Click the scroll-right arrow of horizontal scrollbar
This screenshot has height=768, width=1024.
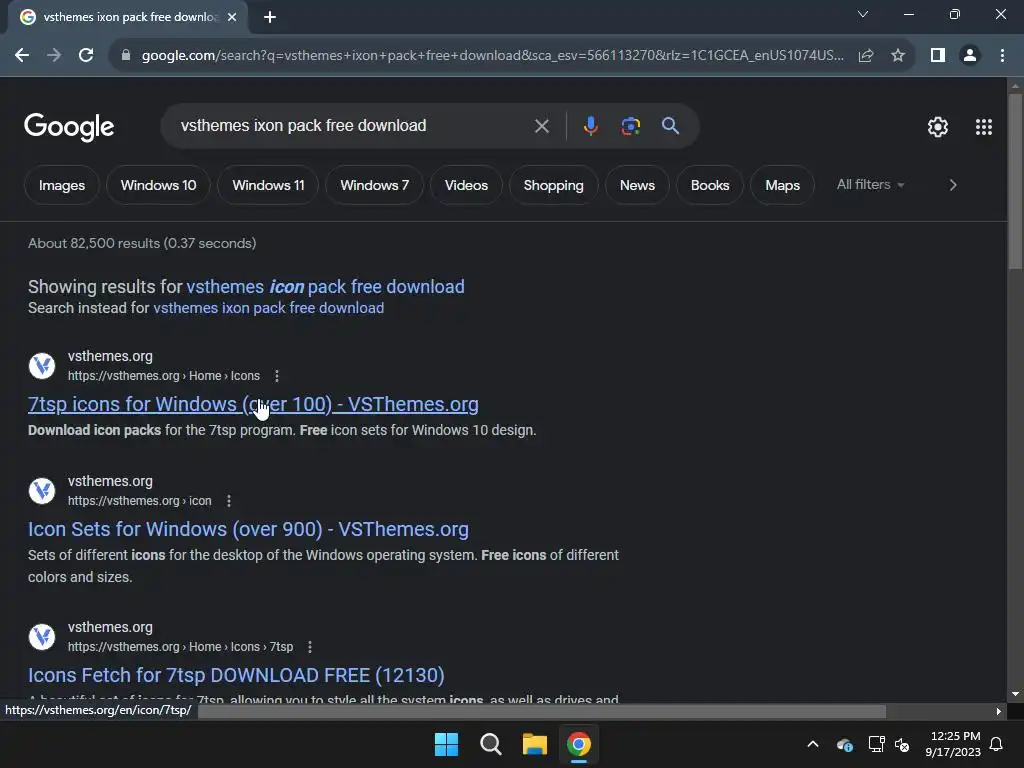(999, 711)
